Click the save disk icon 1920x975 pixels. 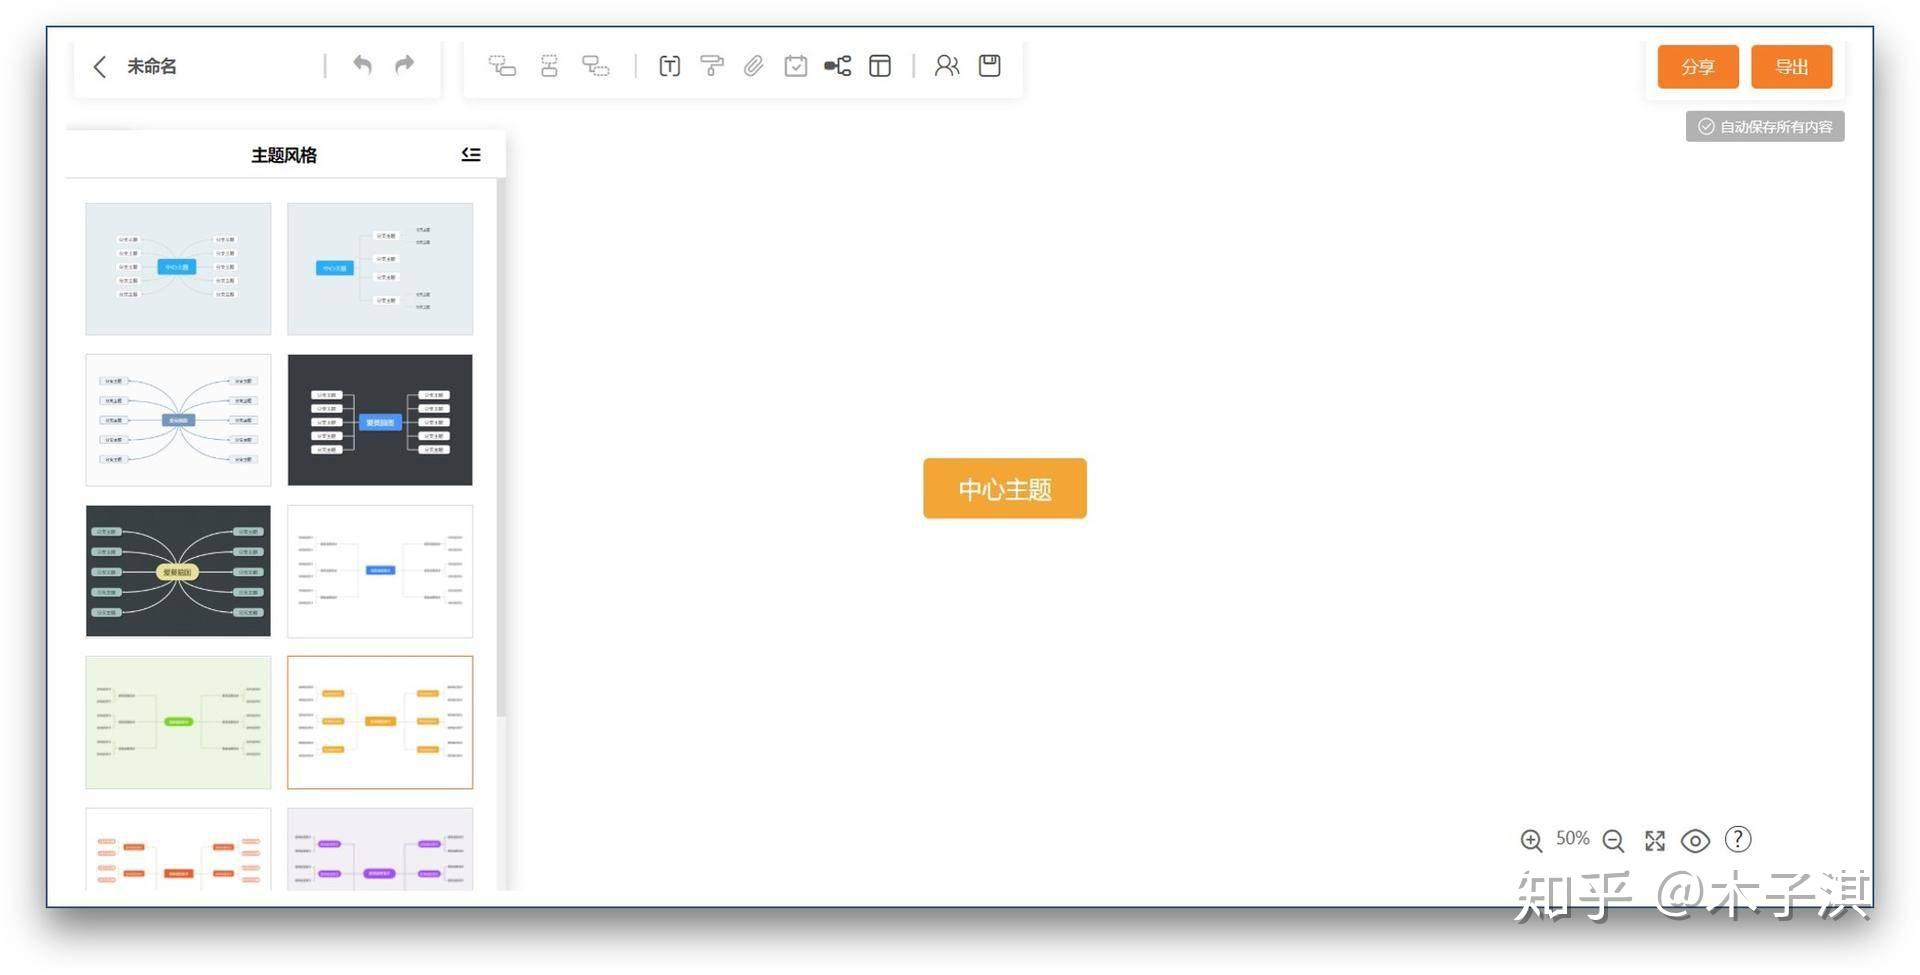(x=990, y=66)
